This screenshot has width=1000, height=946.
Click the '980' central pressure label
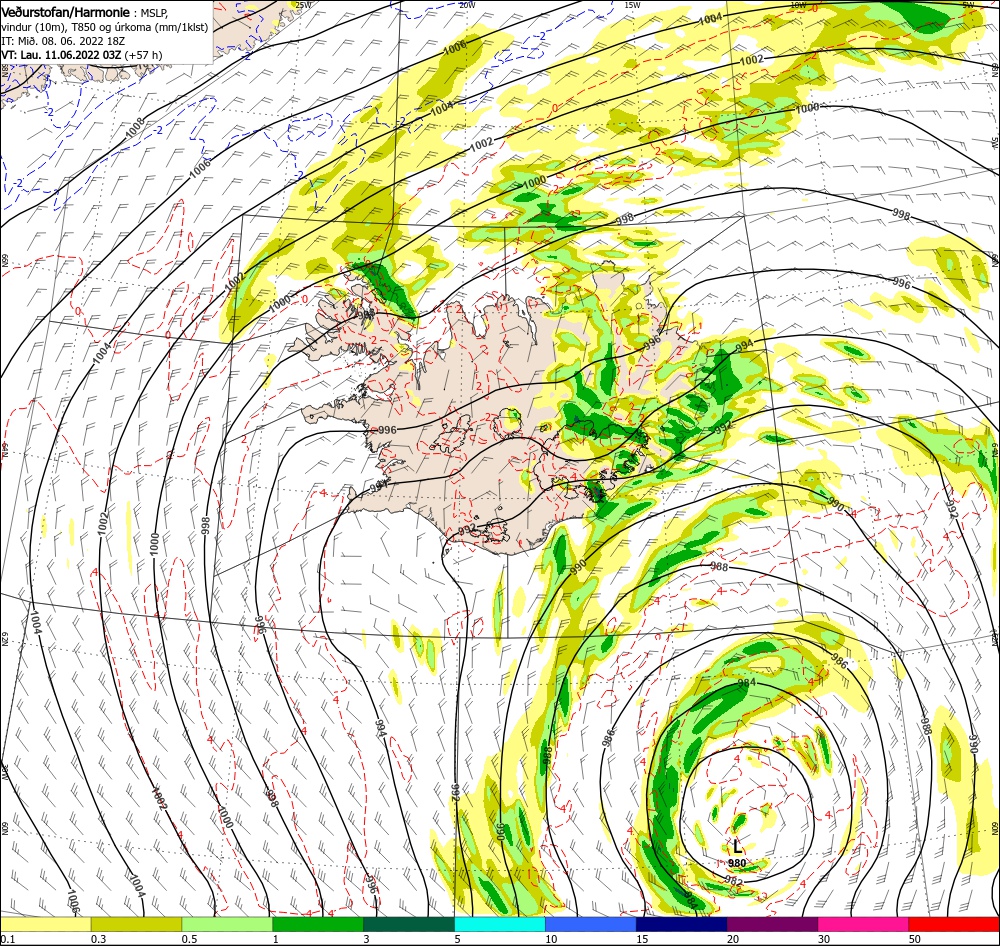(737, 863)
